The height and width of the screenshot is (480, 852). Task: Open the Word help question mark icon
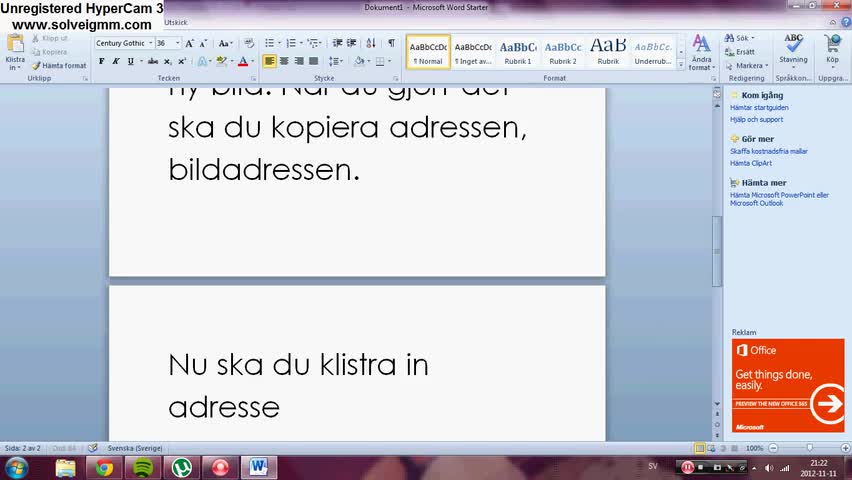point(846,22)
